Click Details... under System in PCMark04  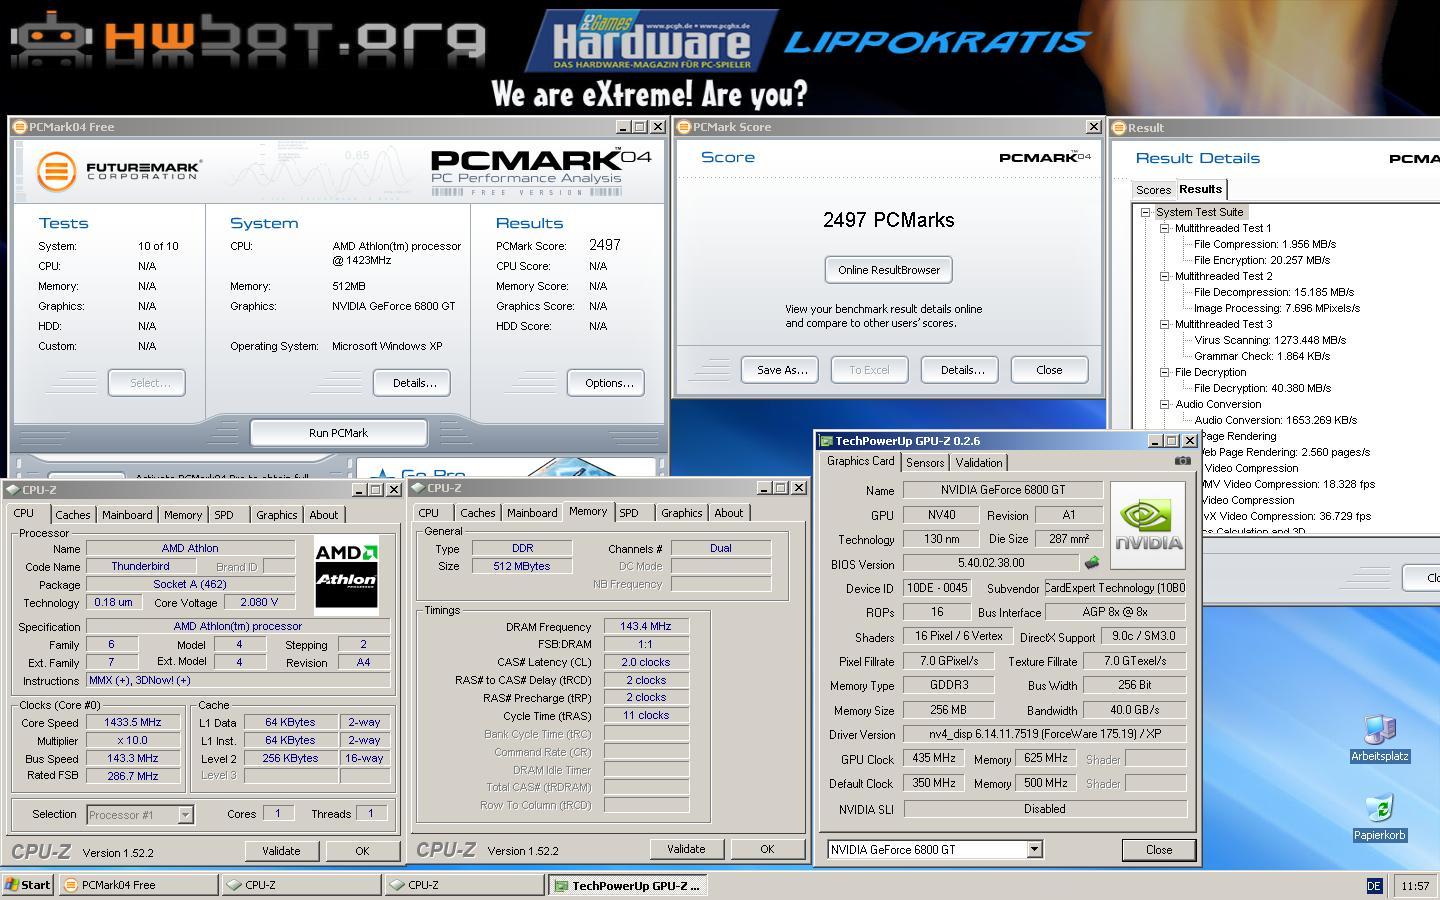coord(414,383)
